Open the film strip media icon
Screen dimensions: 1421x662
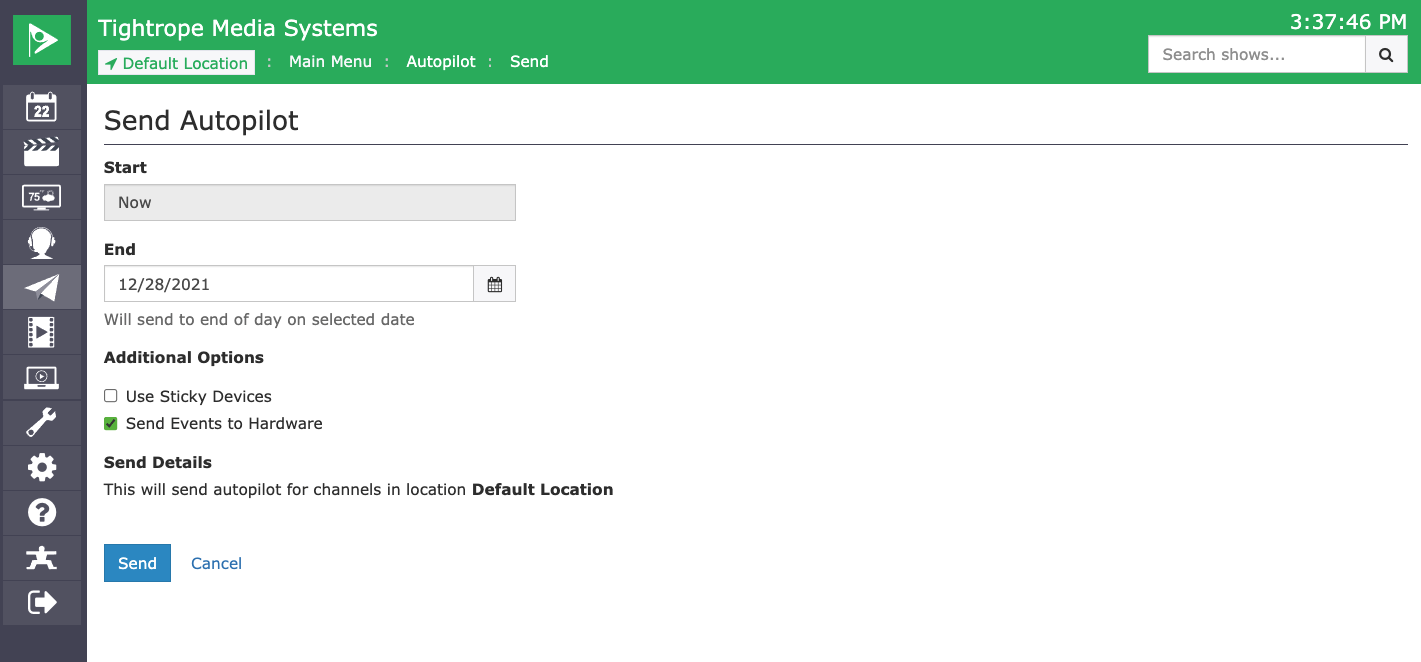click(x=42, y=332)
